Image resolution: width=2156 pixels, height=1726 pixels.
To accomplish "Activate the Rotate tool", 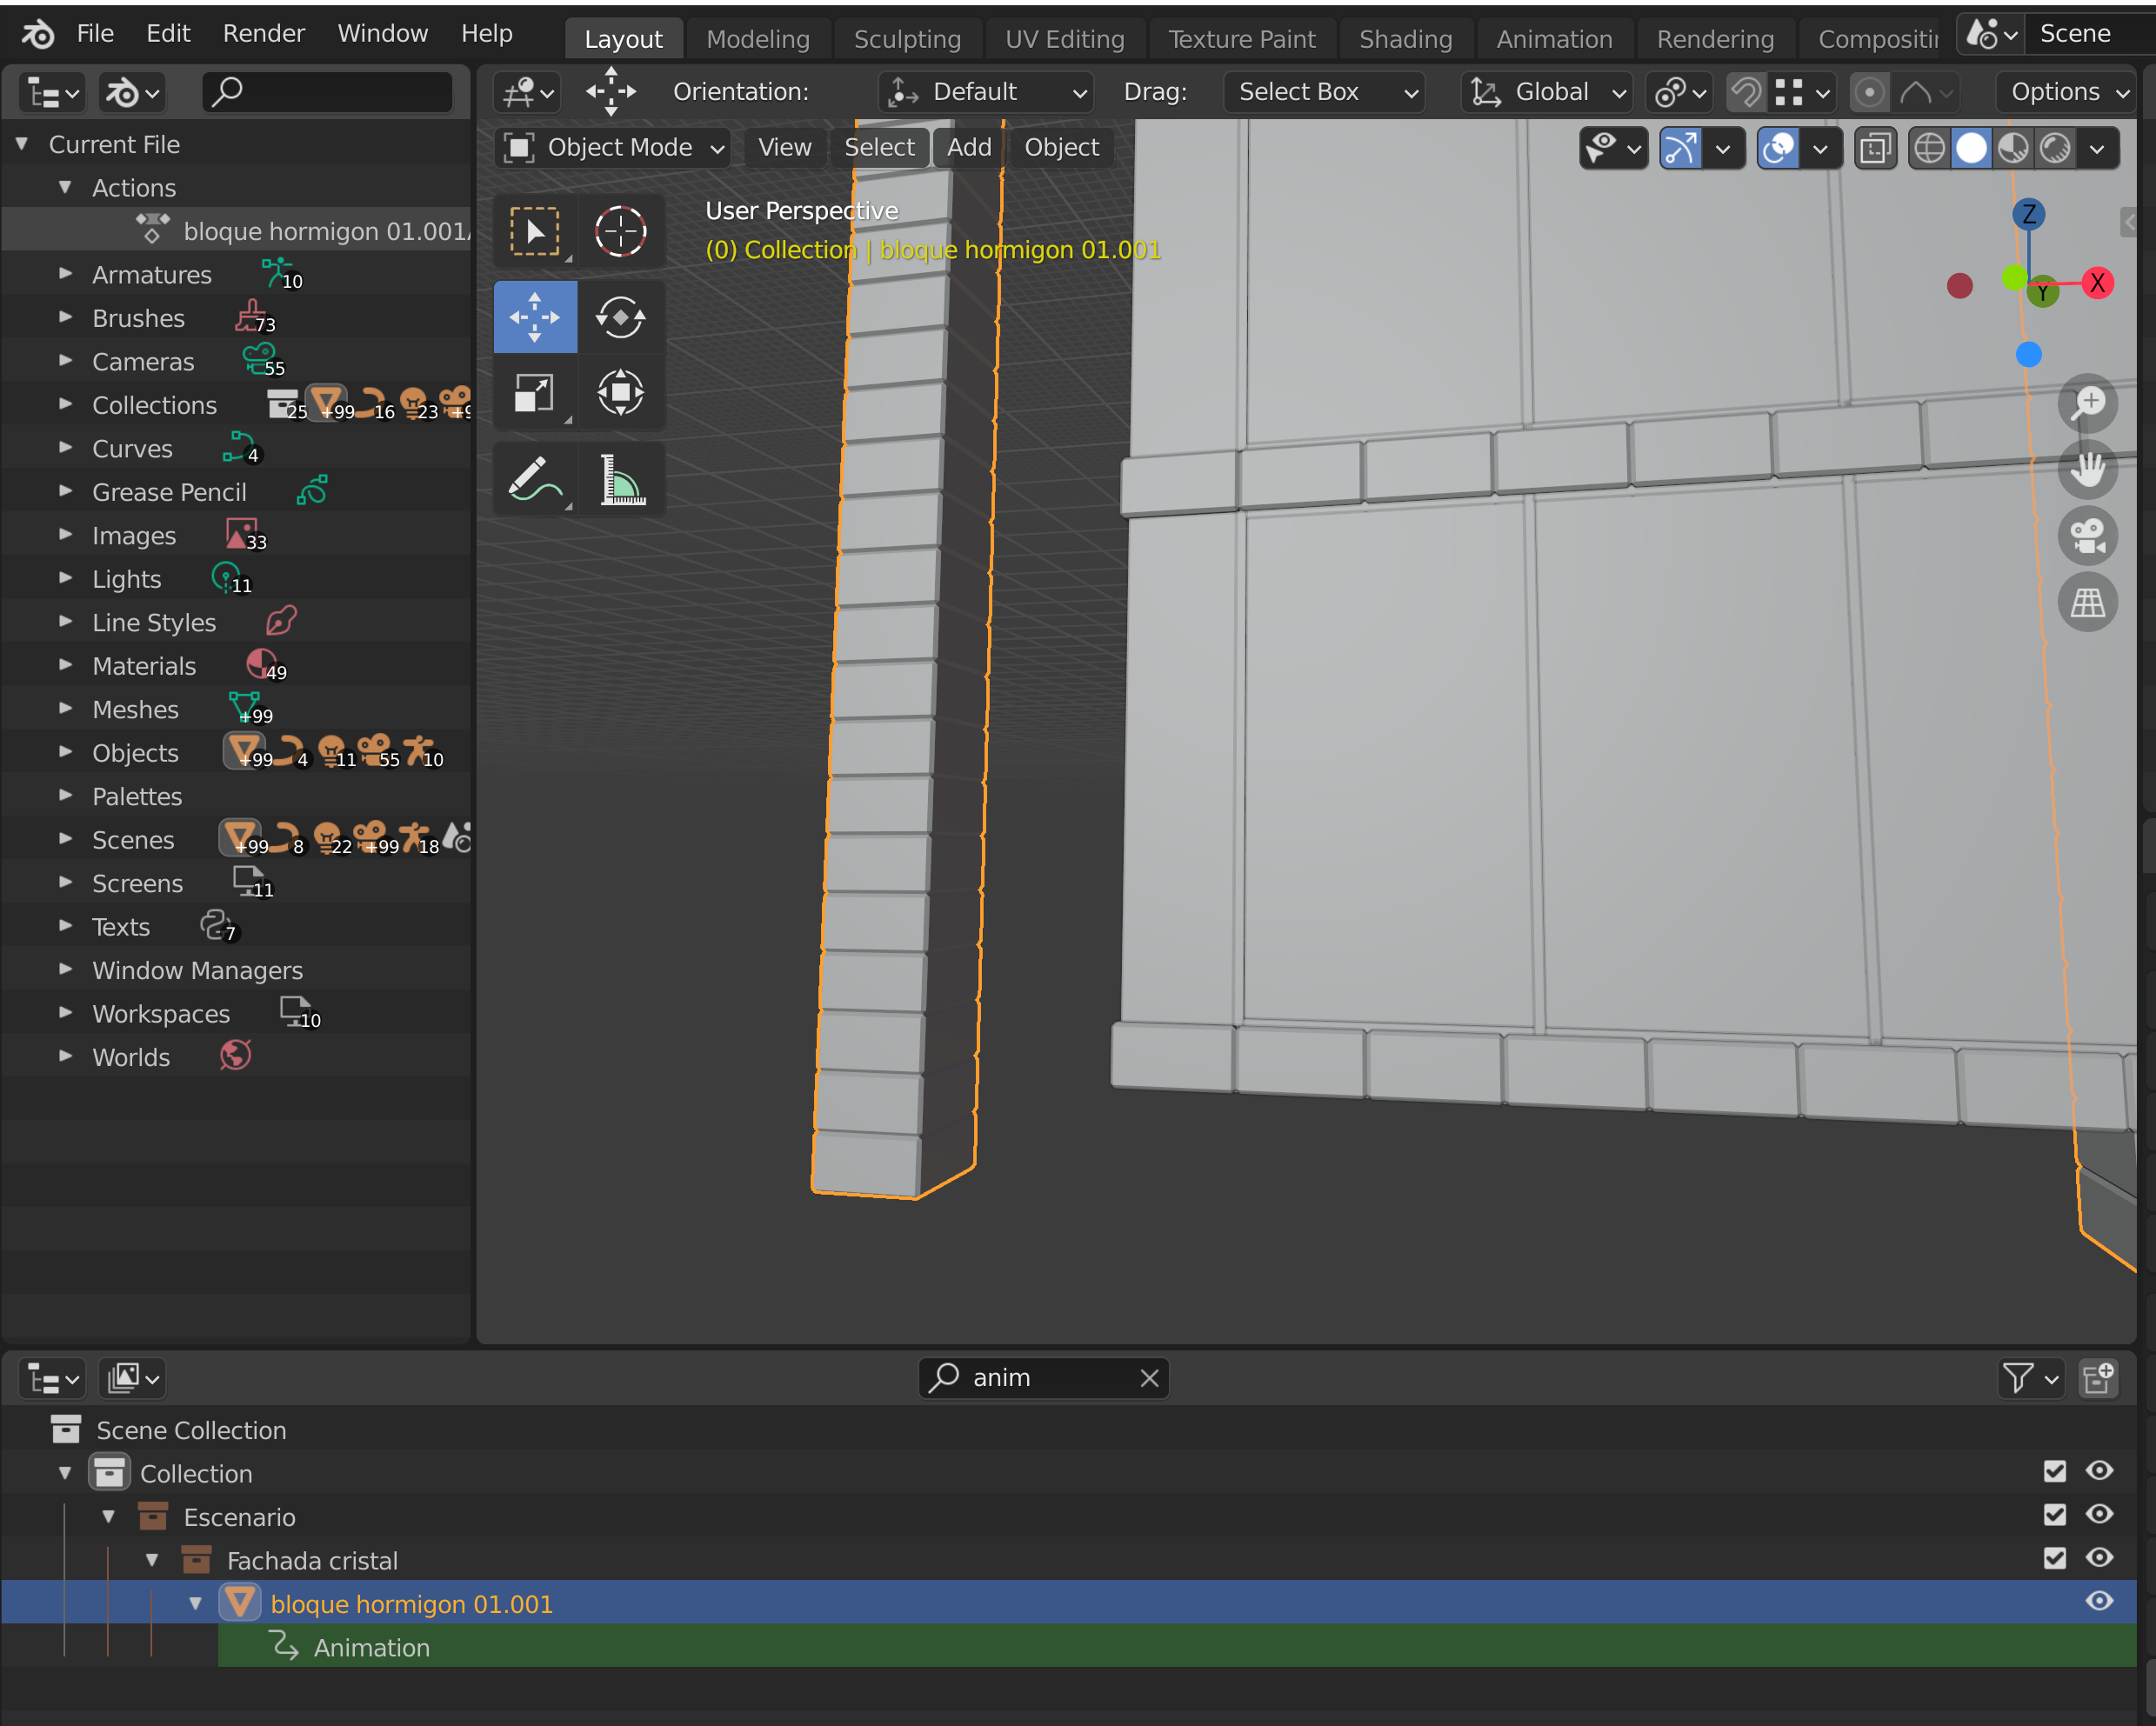I will [x=620, y=318].
